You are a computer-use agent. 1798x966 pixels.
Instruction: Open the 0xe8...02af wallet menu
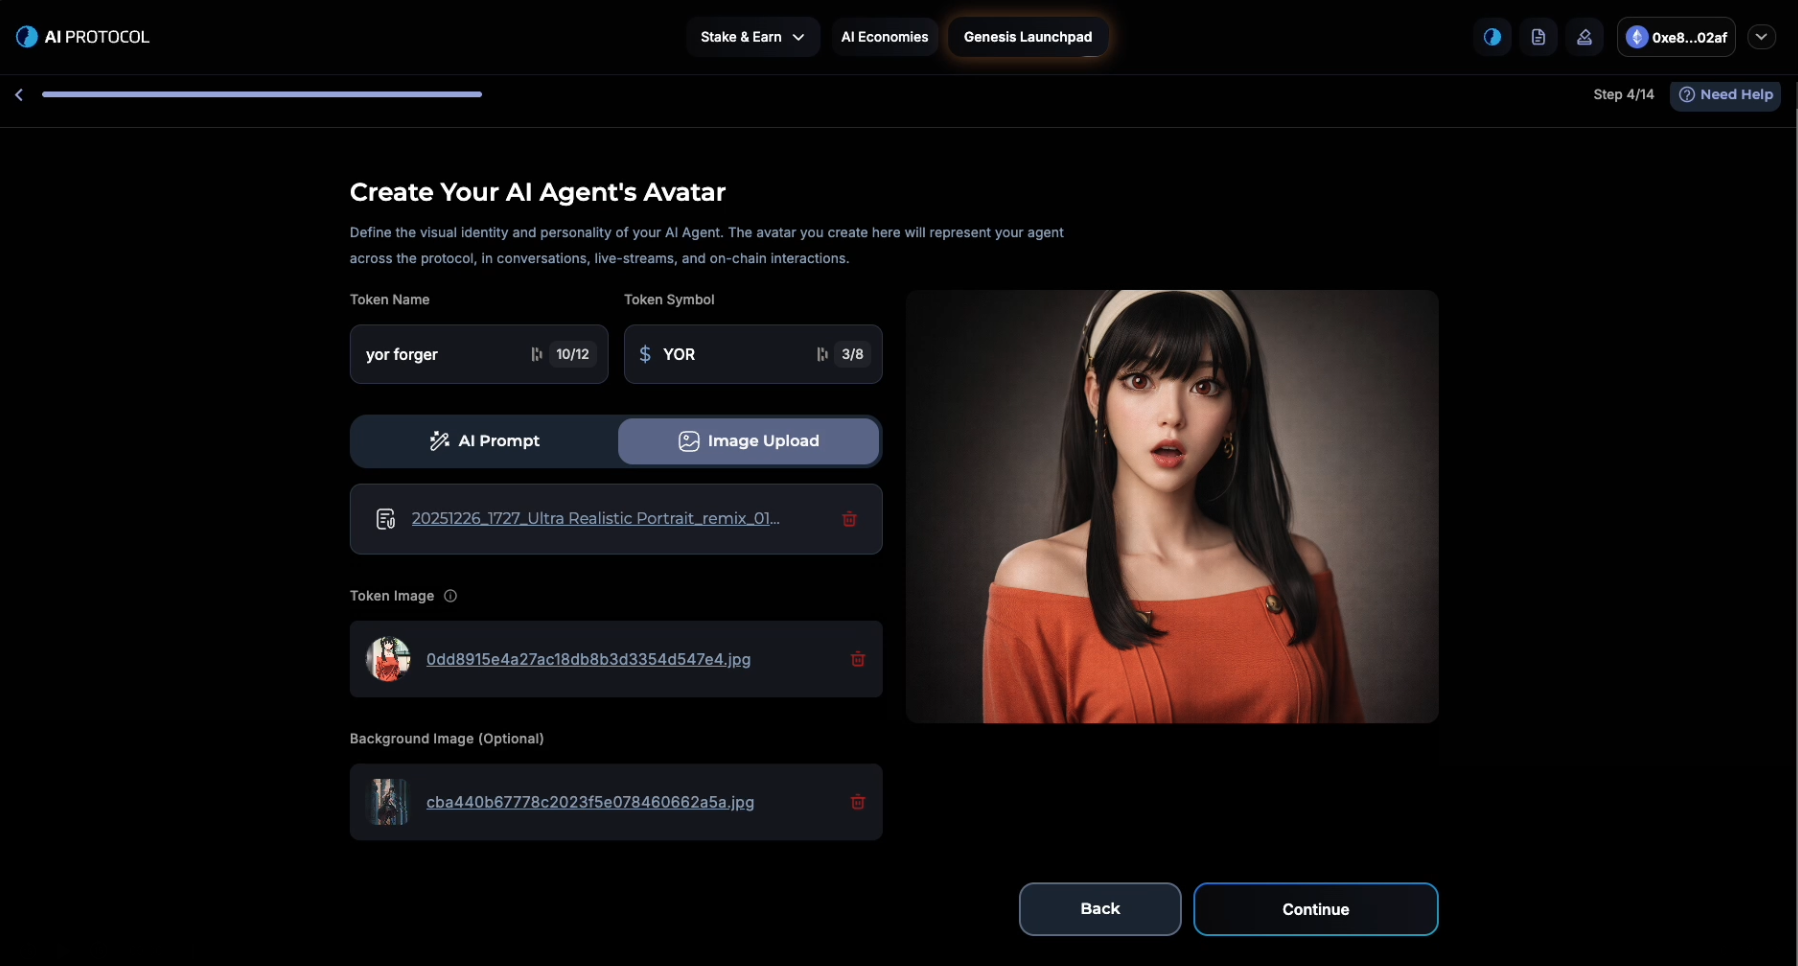pos(1675,37)
